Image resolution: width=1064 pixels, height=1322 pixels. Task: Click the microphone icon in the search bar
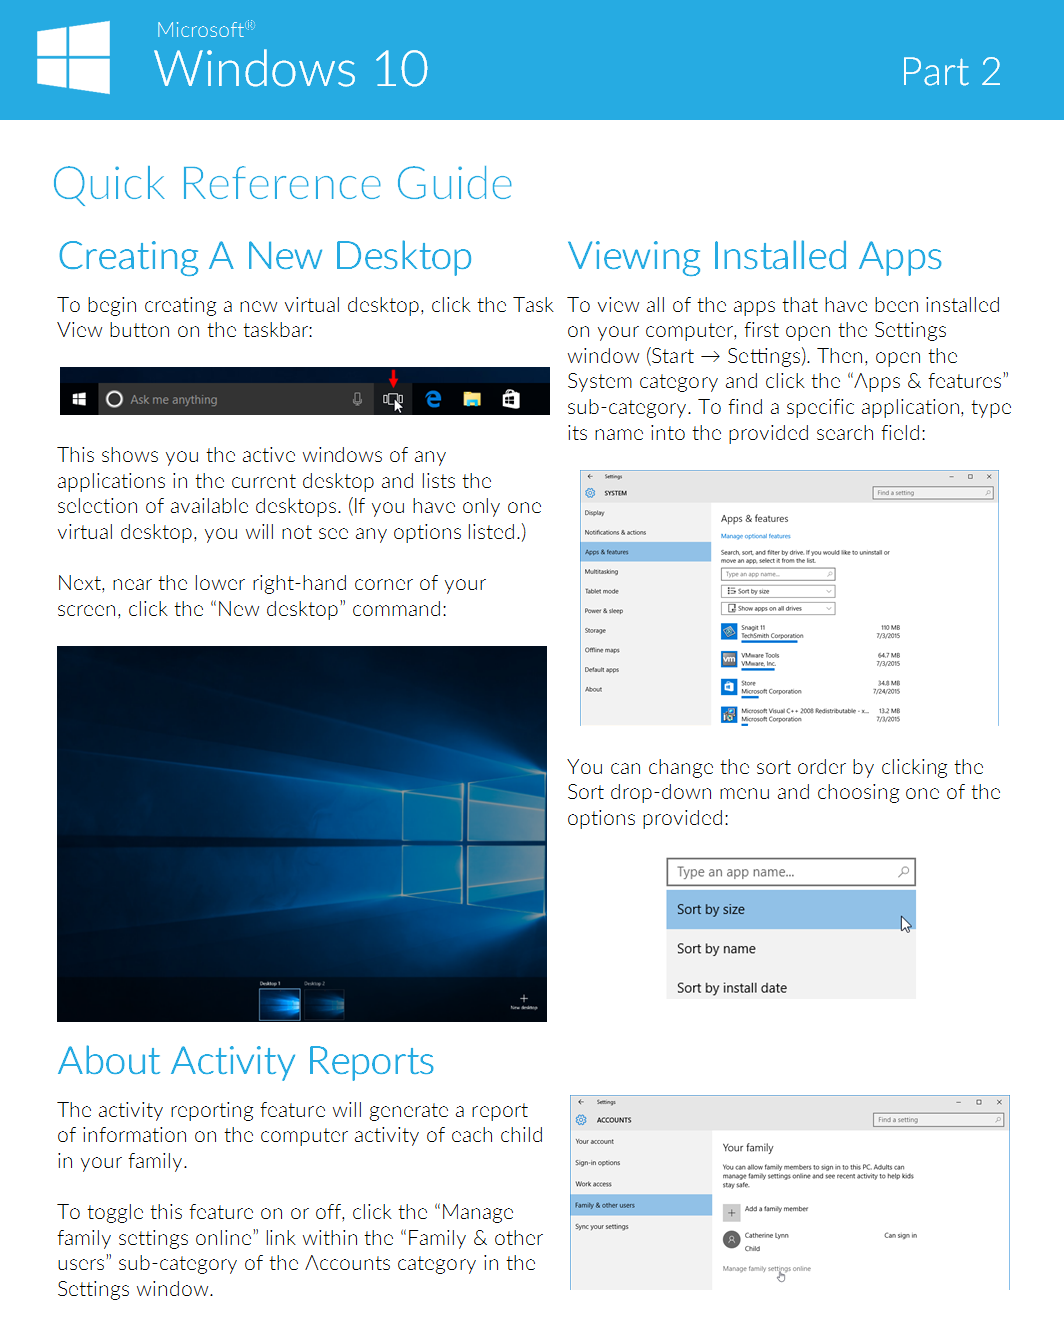[x=357, y=398]
